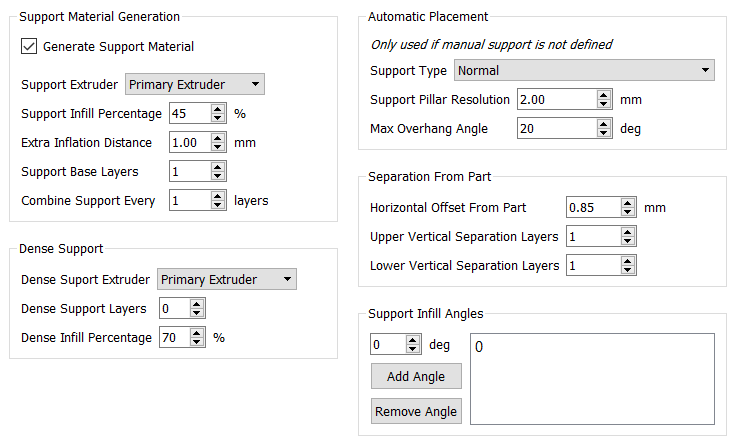This screenshot has width=742, height=445.
Task: Increase Horizontal Offset From Part value
Action: pos(628,203)
